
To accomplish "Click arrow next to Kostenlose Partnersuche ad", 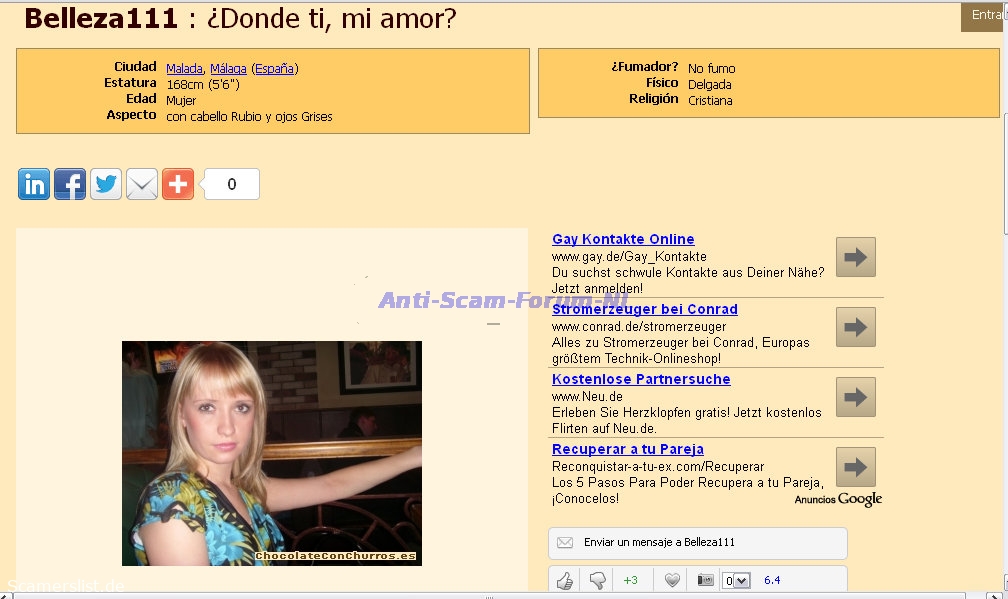I will (855, 397).
